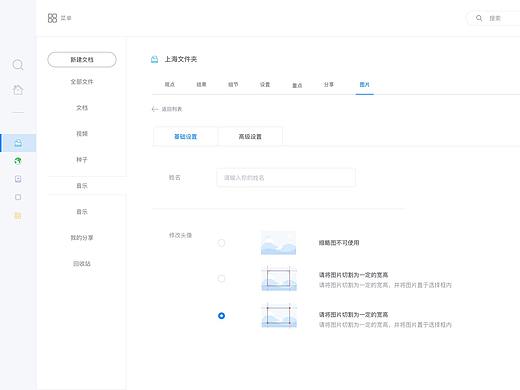
Task: Select the unselected radio for 请将图片切割为一定的宽高
Action: [221, 278]
